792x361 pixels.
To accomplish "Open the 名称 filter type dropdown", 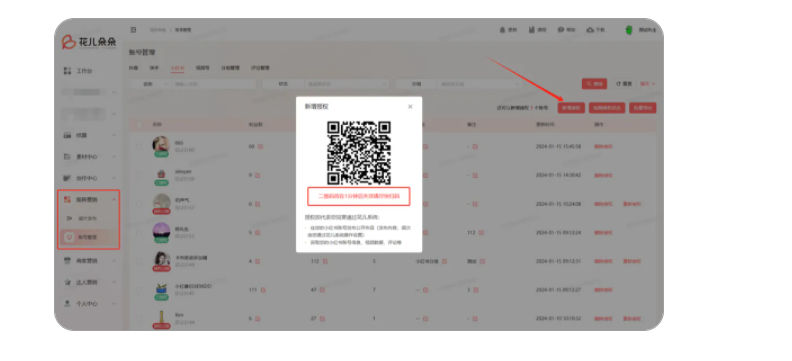I will point(150,84).
